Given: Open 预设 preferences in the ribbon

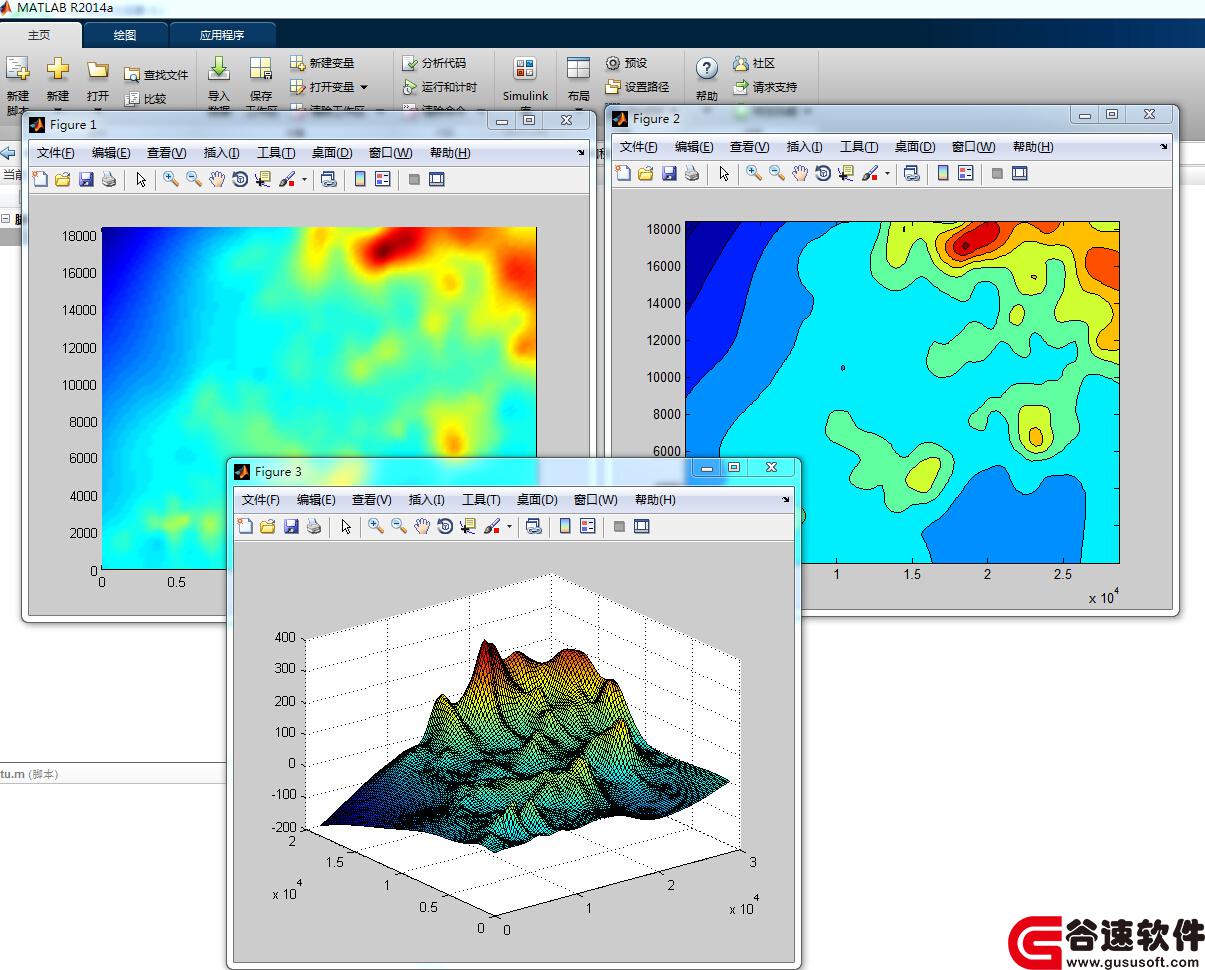Looking at the screenshot, I should coord(626,63).
